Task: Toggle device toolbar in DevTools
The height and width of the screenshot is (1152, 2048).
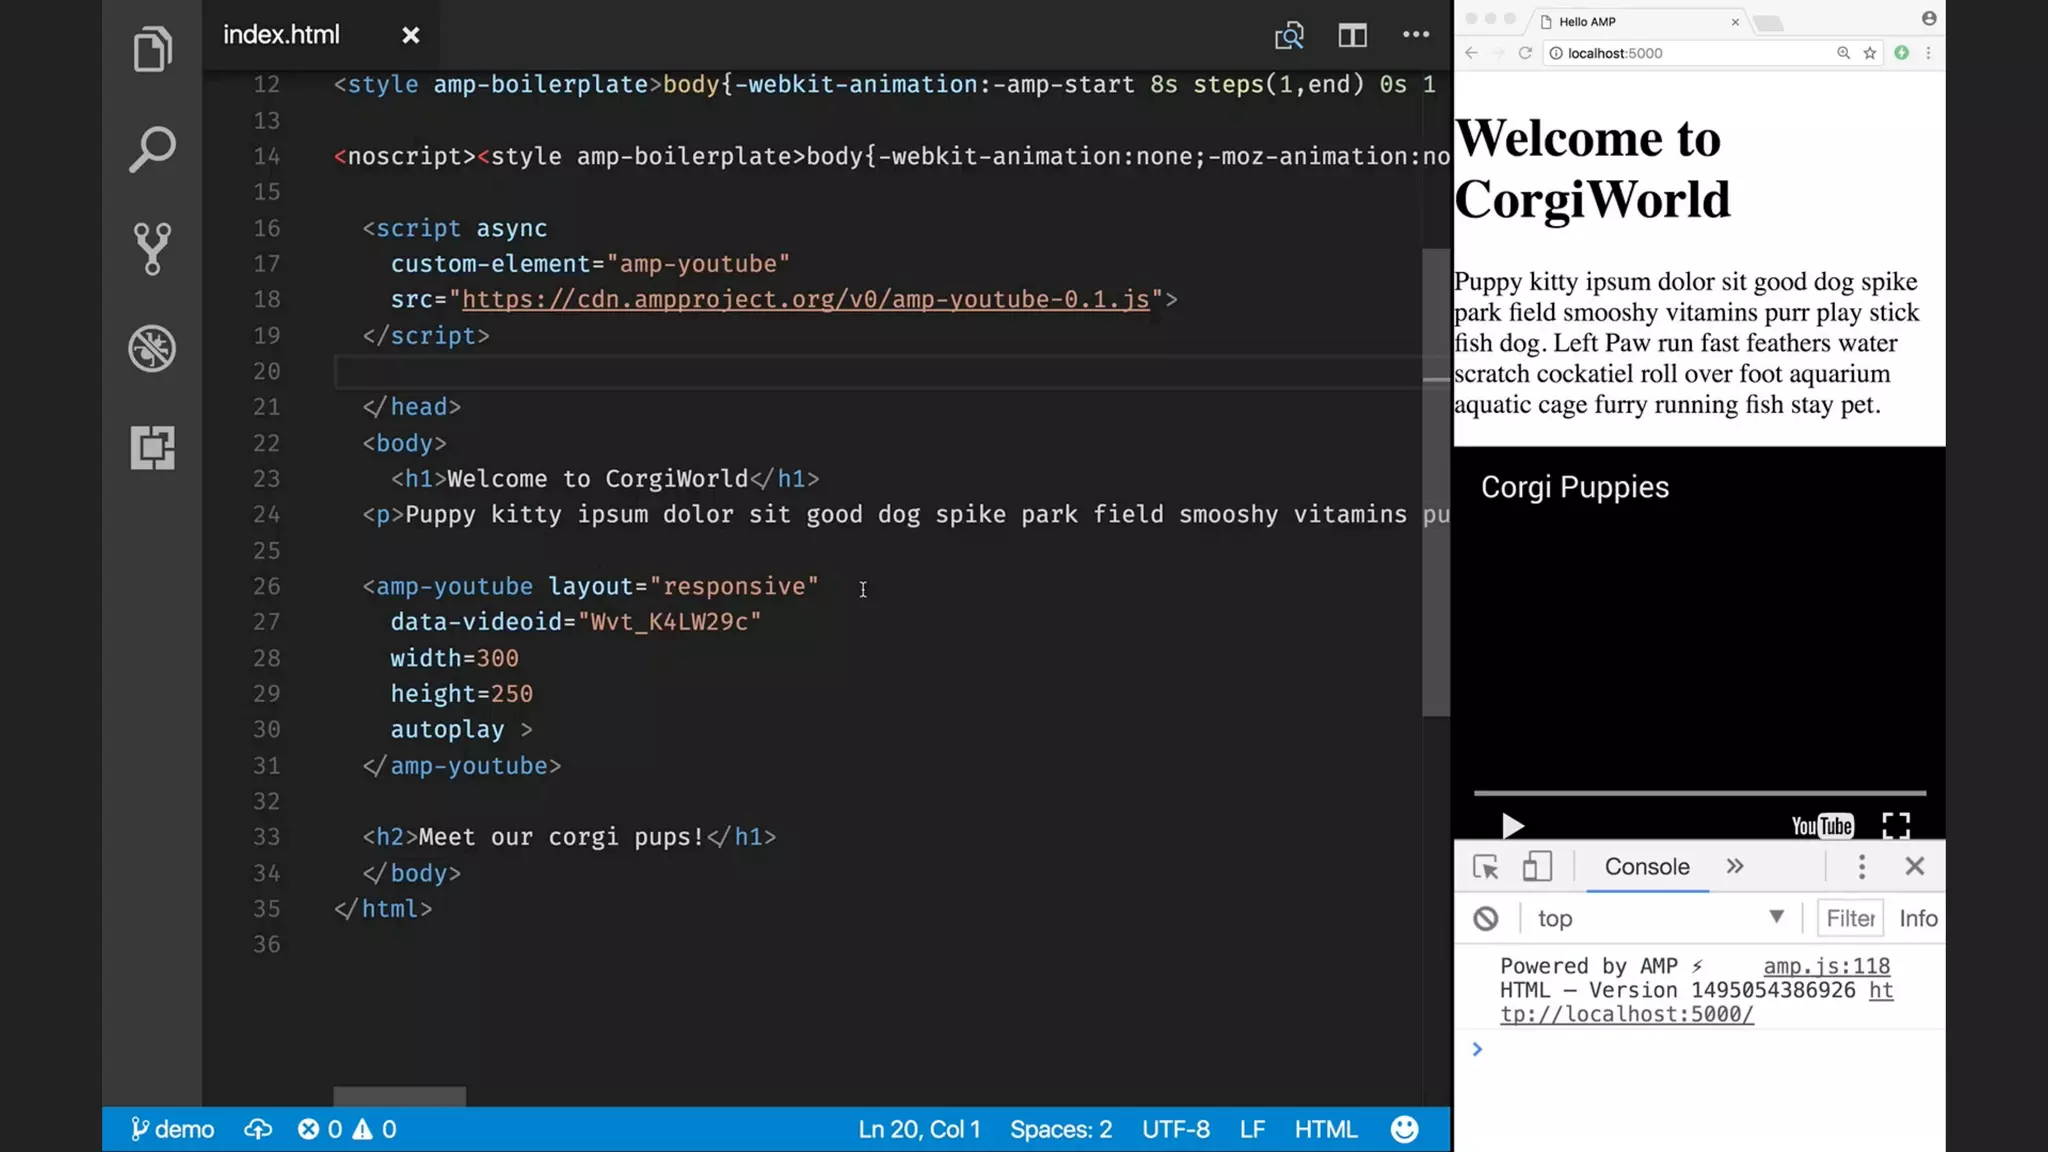Action: pyautogui.click(x=1536, y=866)
